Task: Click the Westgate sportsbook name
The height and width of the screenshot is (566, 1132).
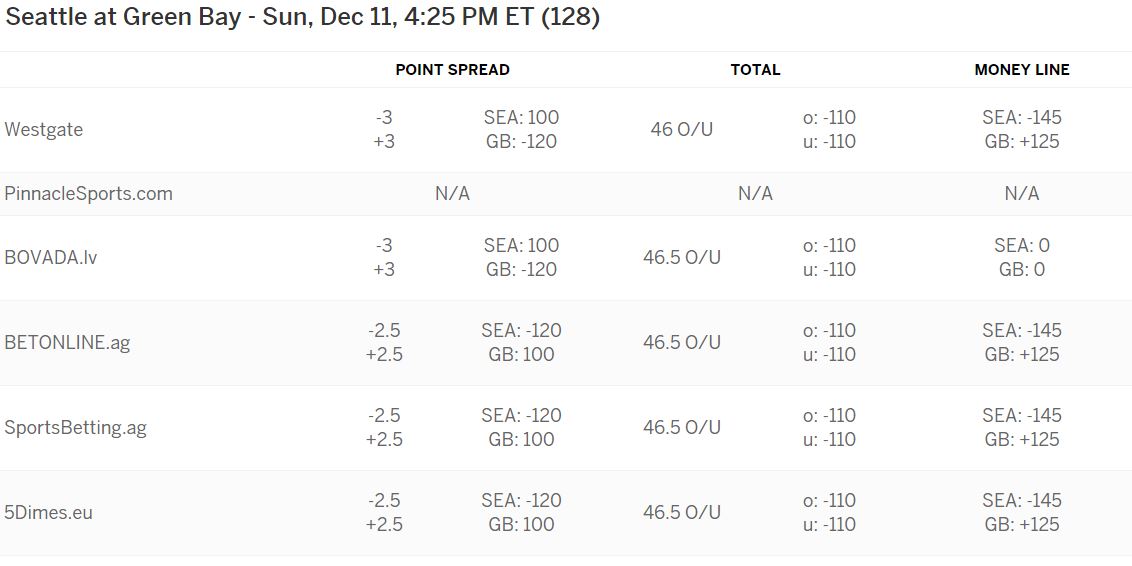Action: click(43, 130)
